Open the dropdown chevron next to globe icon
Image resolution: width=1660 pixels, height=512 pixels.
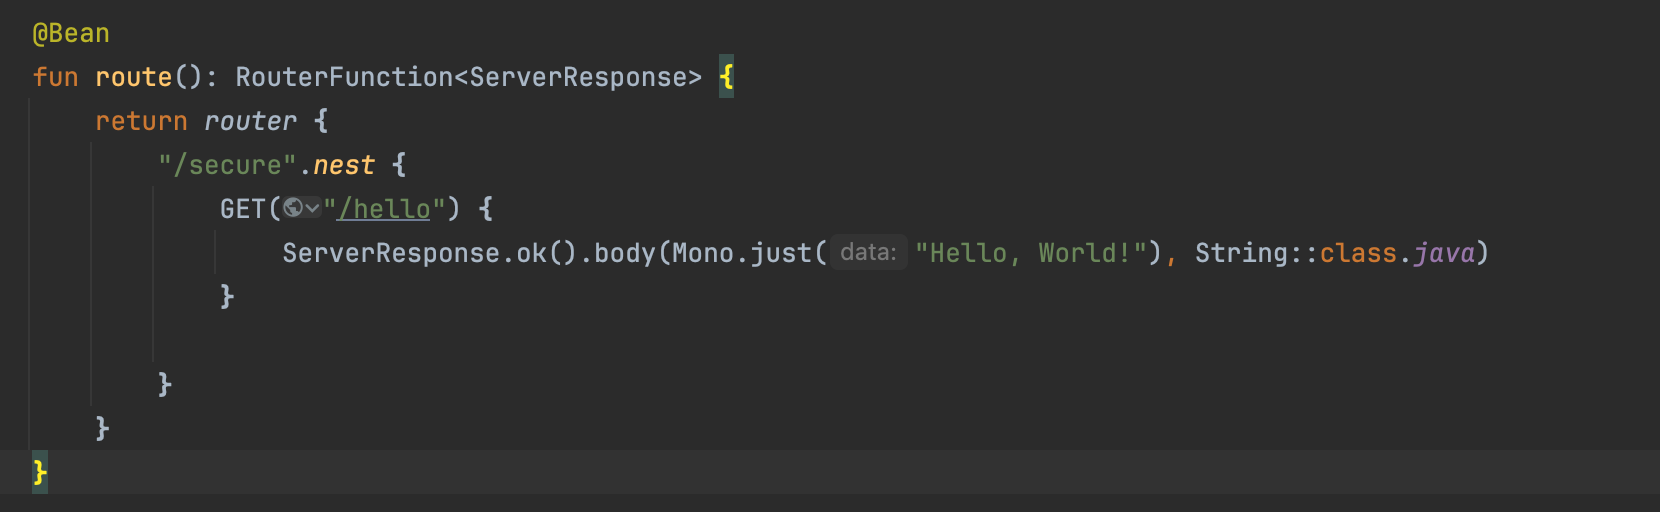312,208
